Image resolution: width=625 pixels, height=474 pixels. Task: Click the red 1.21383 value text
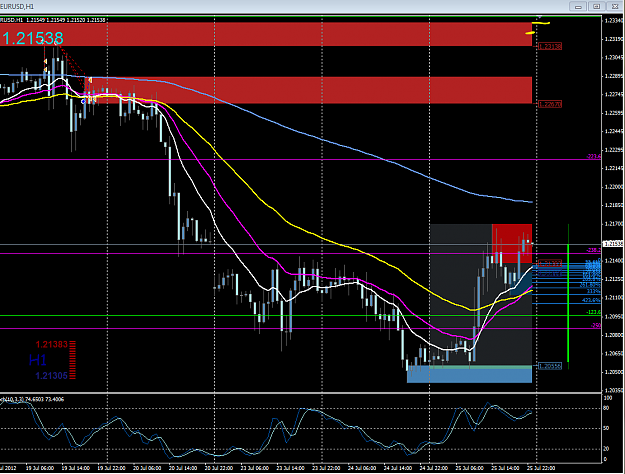click(51, 345)
